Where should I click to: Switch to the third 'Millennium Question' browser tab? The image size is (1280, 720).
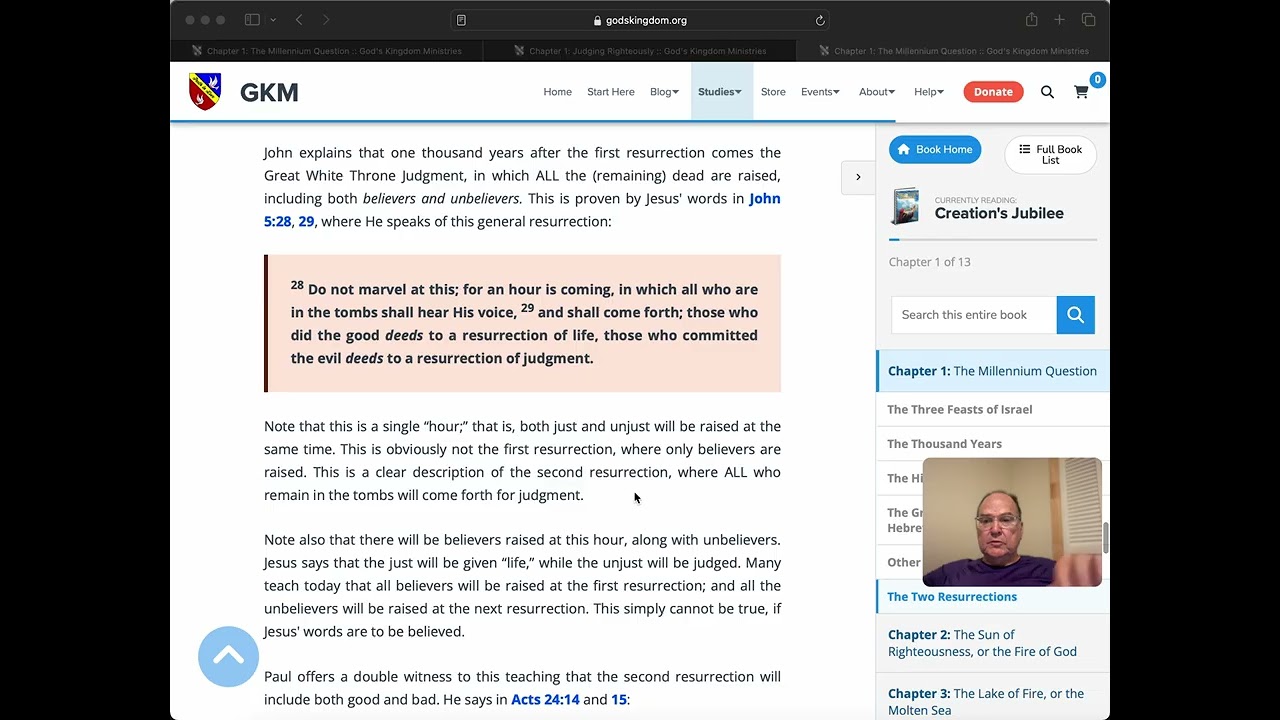click(953, 51)
